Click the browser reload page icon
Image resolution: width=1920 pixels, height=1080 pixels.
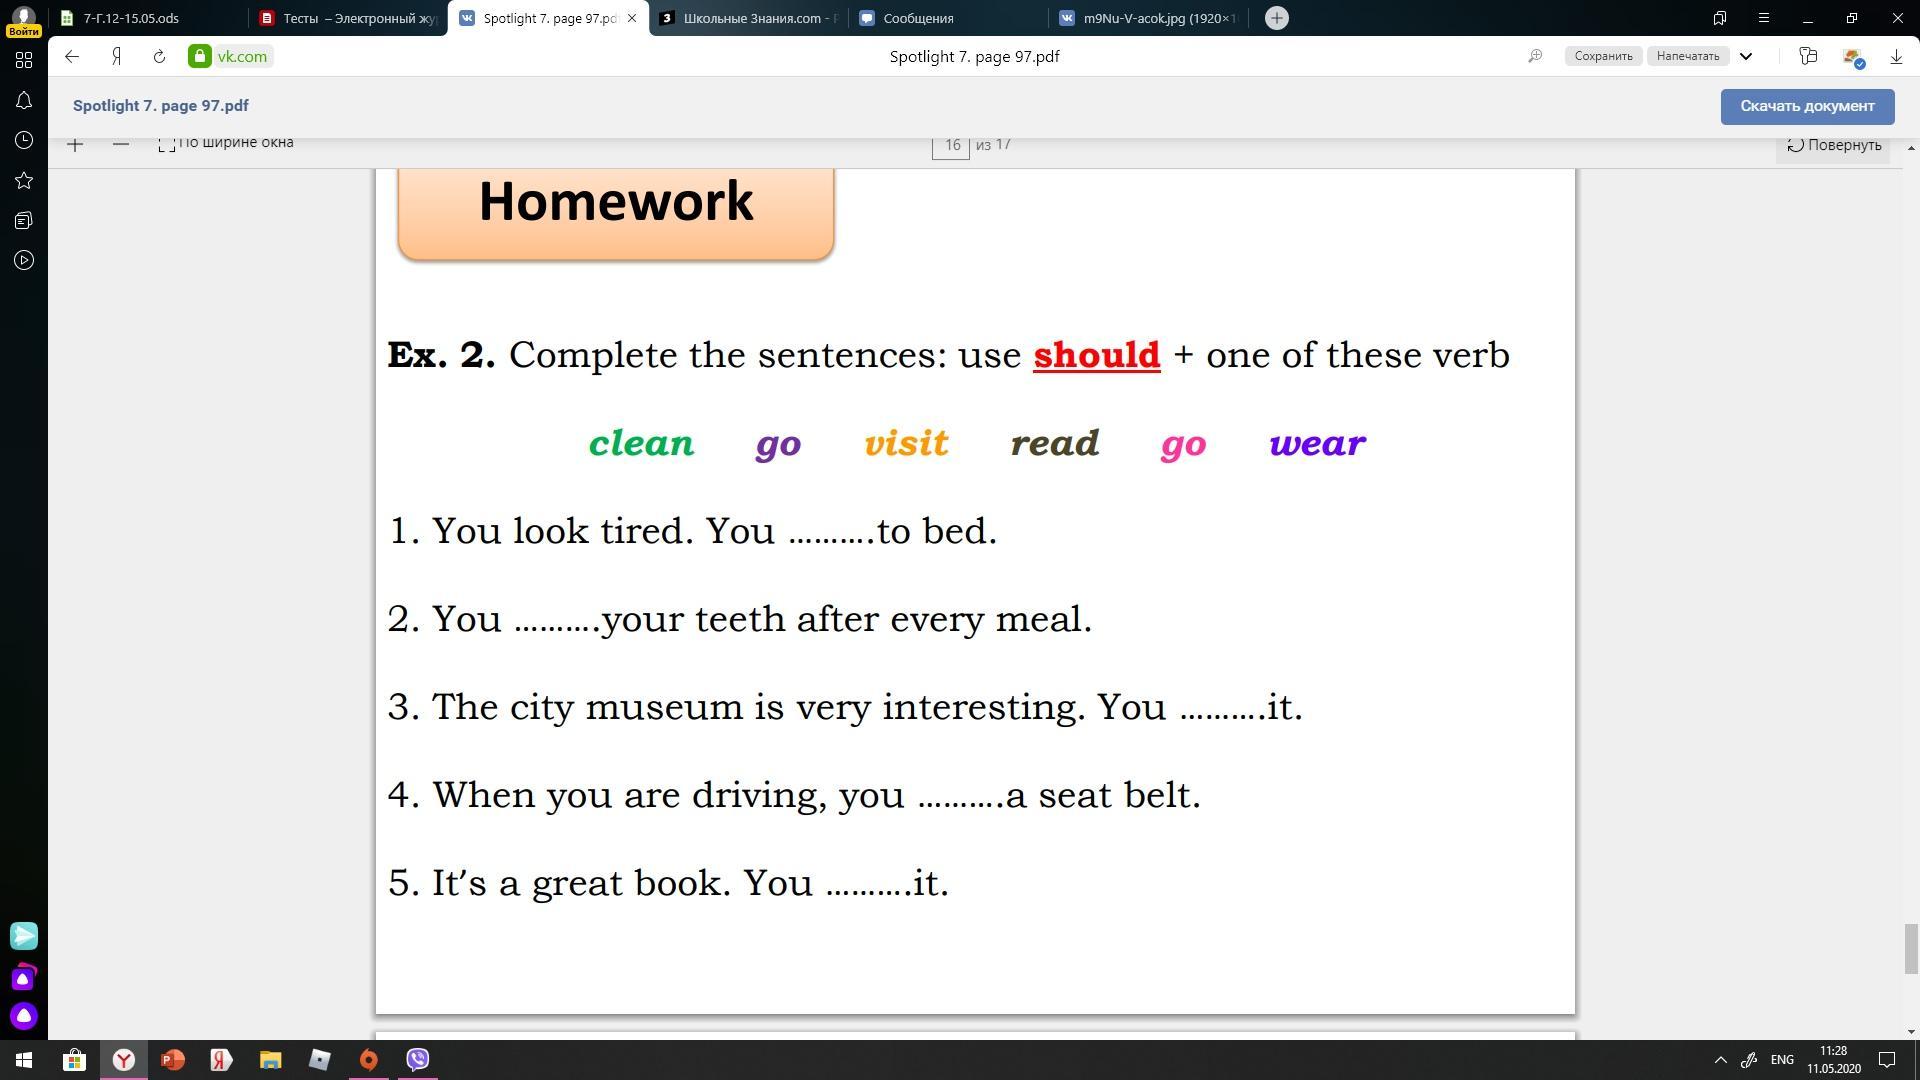(159, 57)
